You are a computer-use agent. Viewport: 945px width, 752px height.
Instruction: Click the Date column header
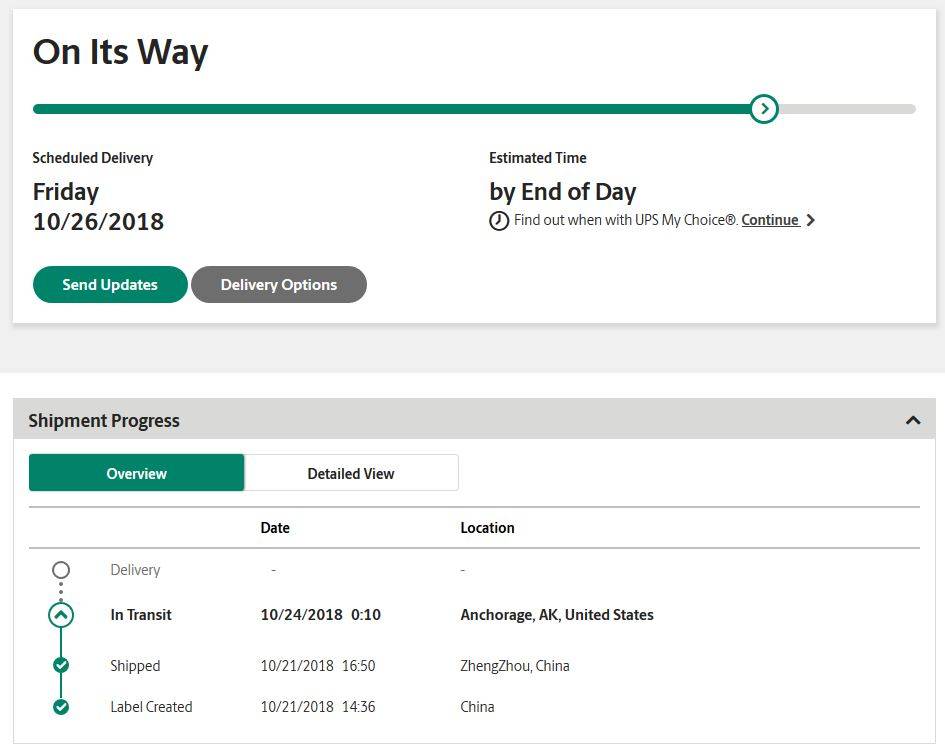(275, 528)
